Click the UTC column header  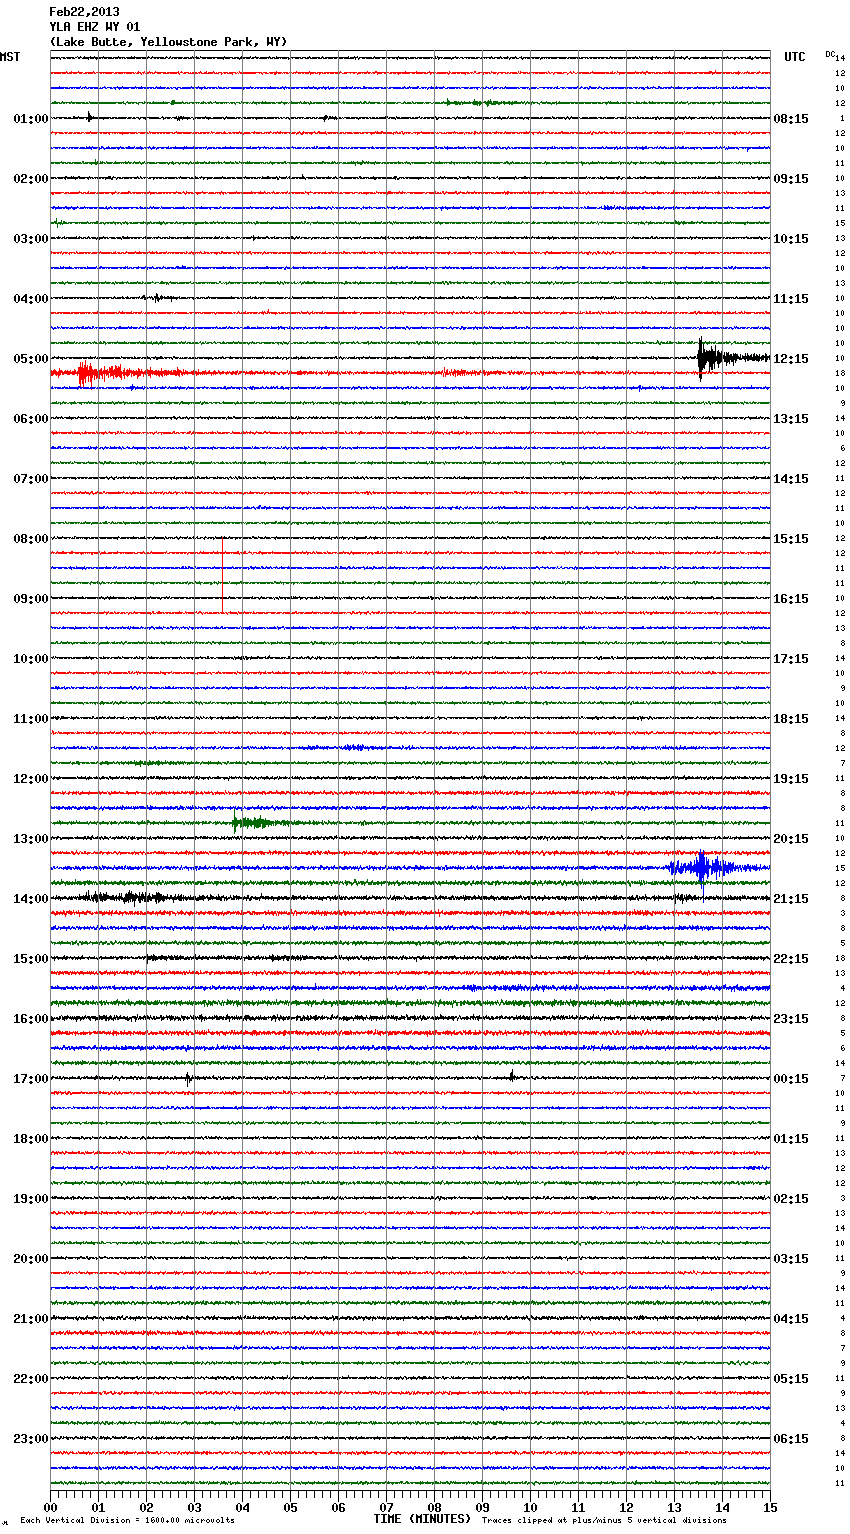(795, 57)
